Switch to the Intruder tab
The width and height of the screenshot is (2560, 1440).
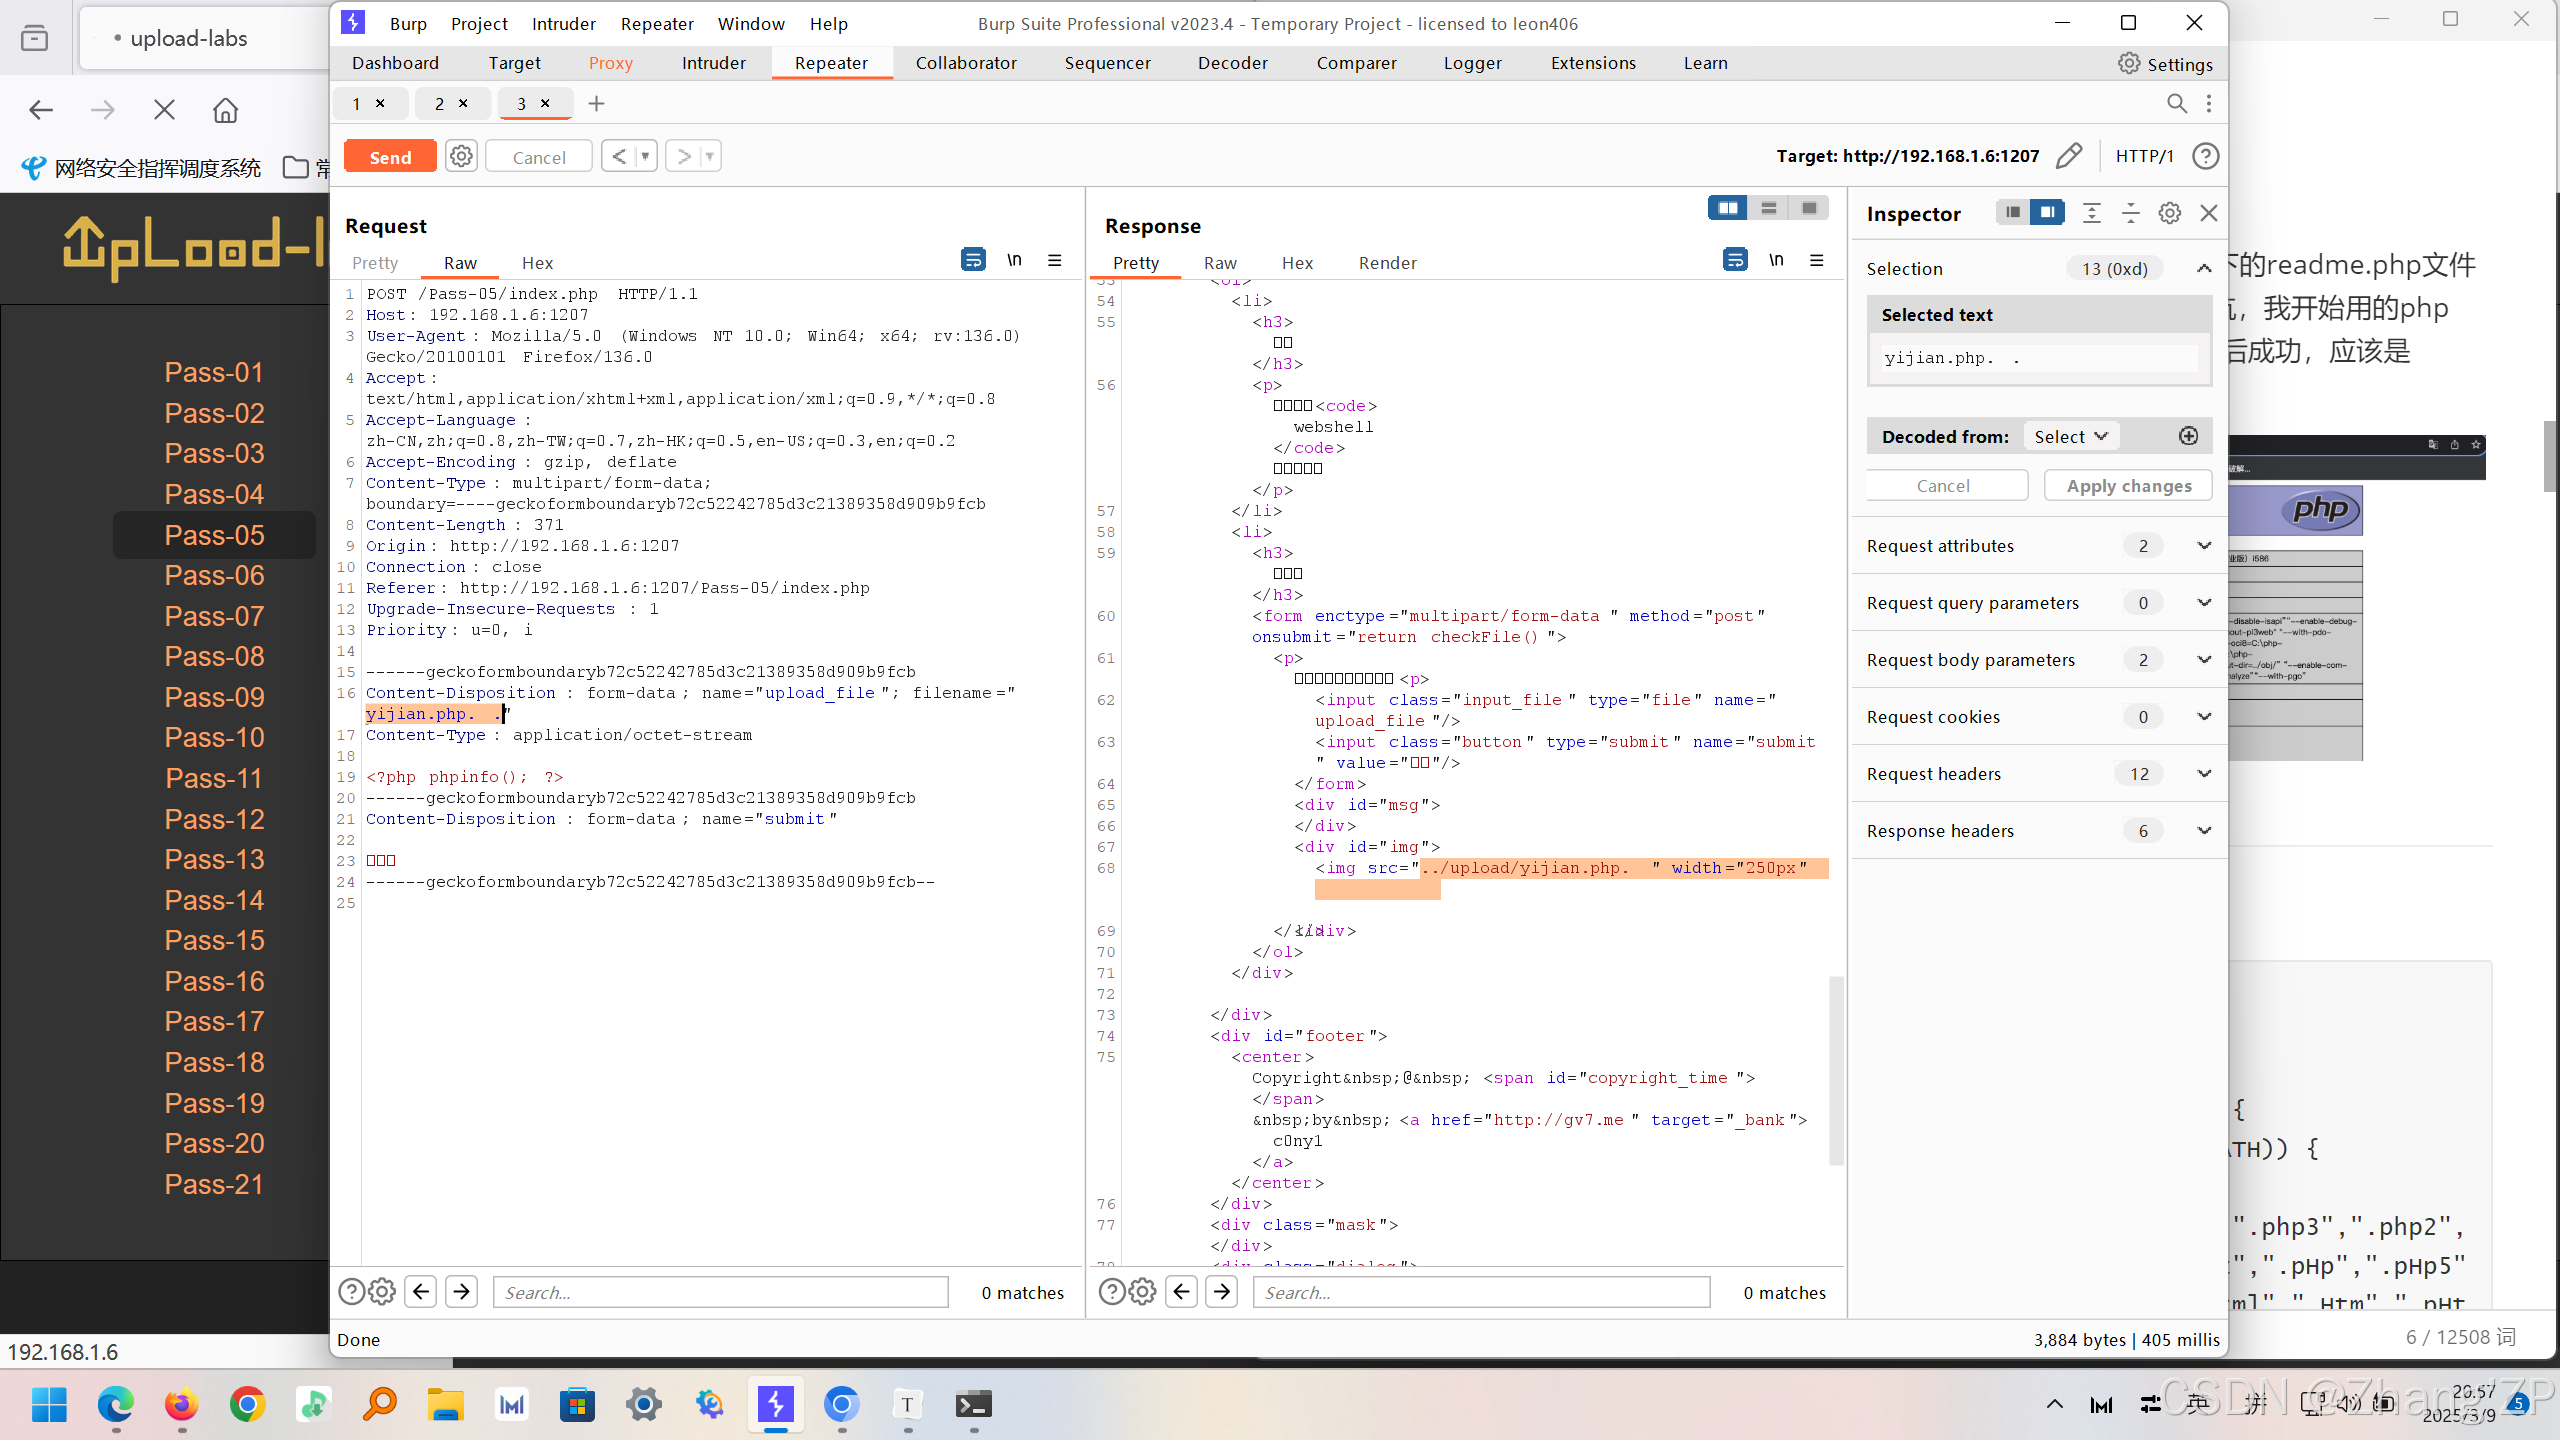(x=713, y=63)
